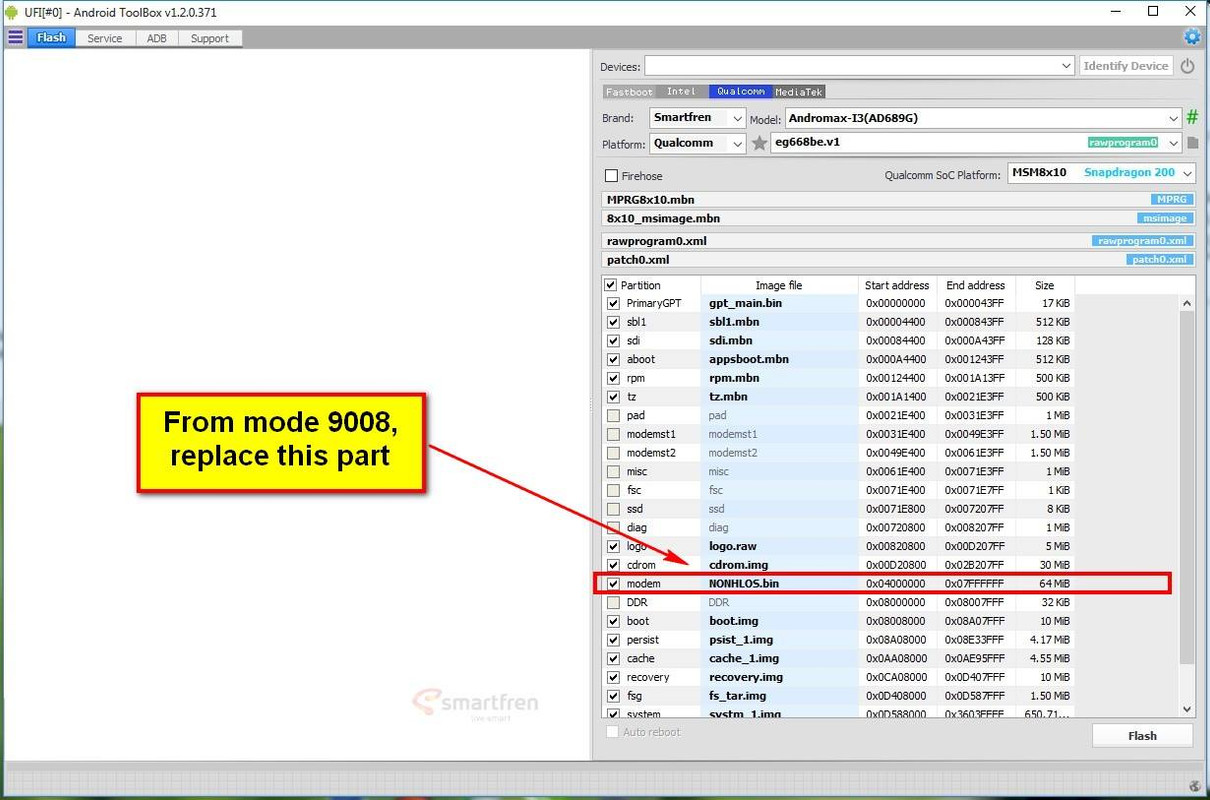
Task: Select the gpt_main.bin image file cell
Action: click(779, 303)
